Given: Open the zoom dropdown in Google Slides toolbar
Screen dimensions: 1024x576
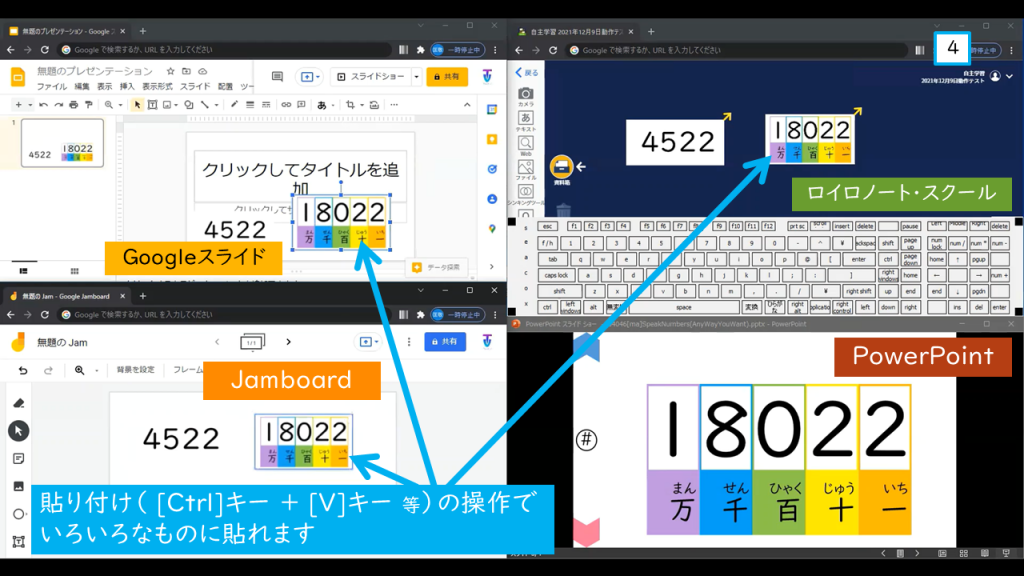Looking at the screenshot, I should pyautogui.click(x=120, y=104).
